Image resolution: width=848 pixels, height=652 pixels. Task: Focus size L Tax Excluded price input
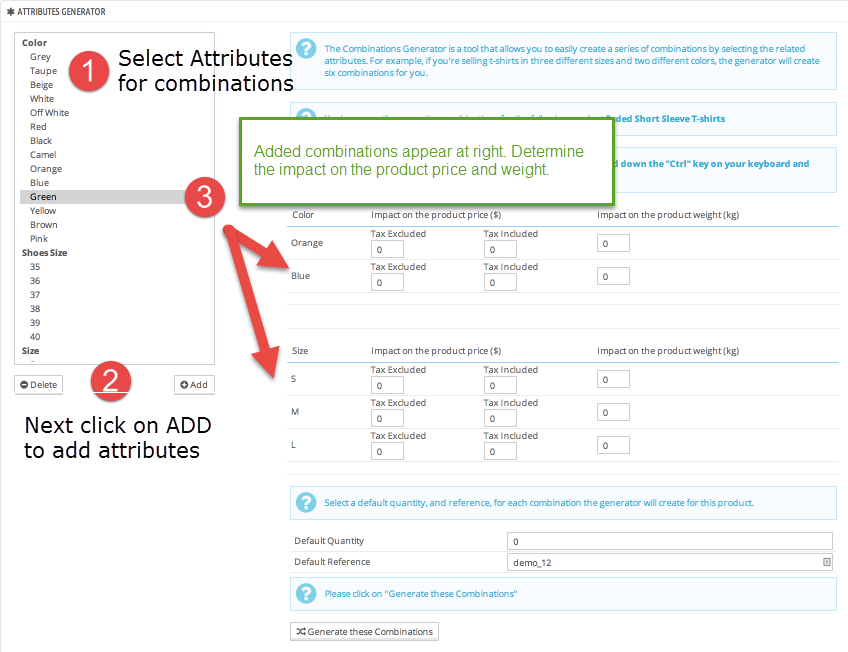pos(387,451)
